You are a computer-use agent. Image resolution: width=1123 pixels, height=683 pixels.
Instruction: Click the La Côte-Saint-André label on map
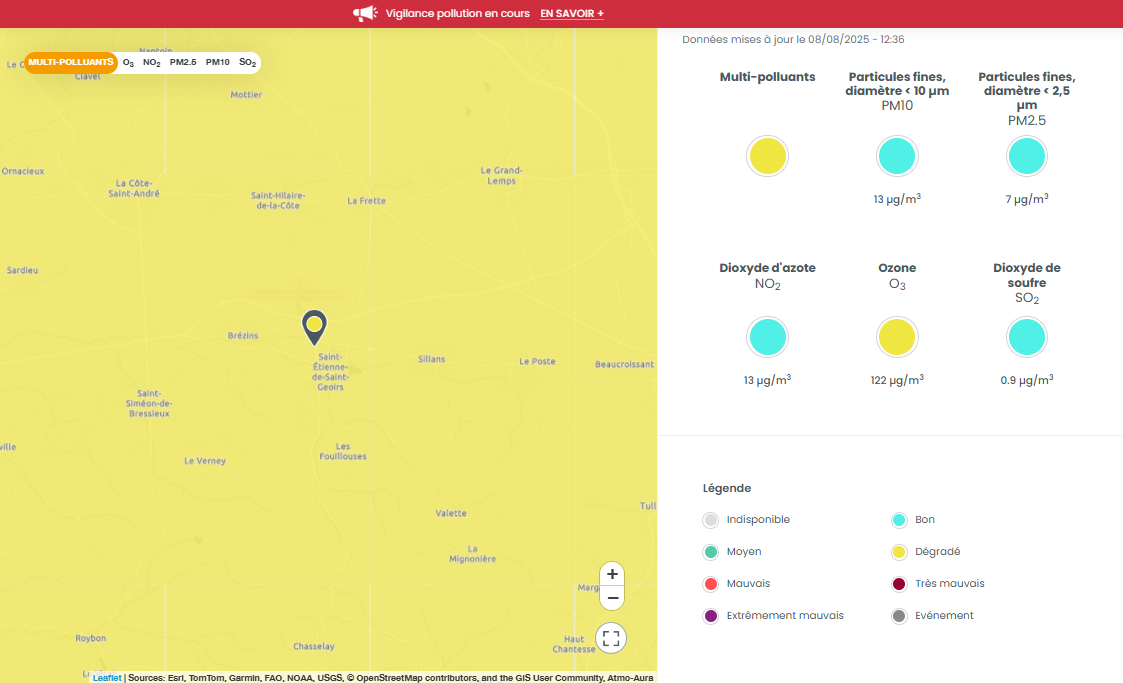coord(134,188)
